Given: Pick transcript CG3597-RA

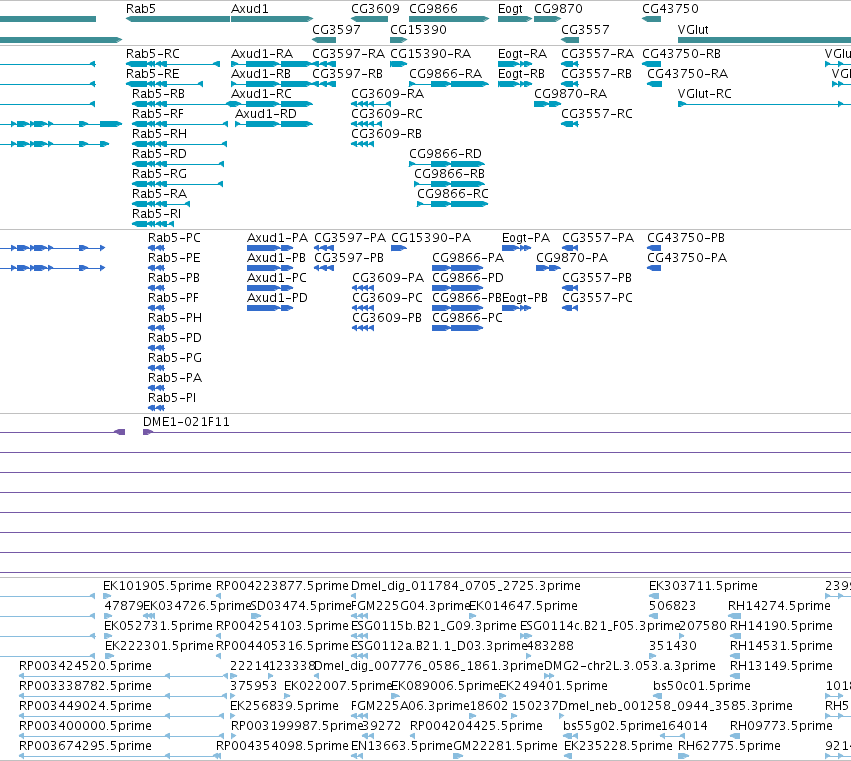Looking at the screenshot, I should 348,54.
